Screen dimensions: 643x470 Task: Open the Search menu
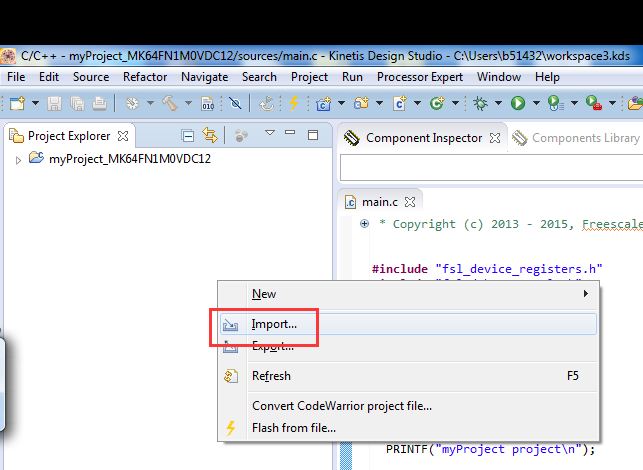click(259, 77)
